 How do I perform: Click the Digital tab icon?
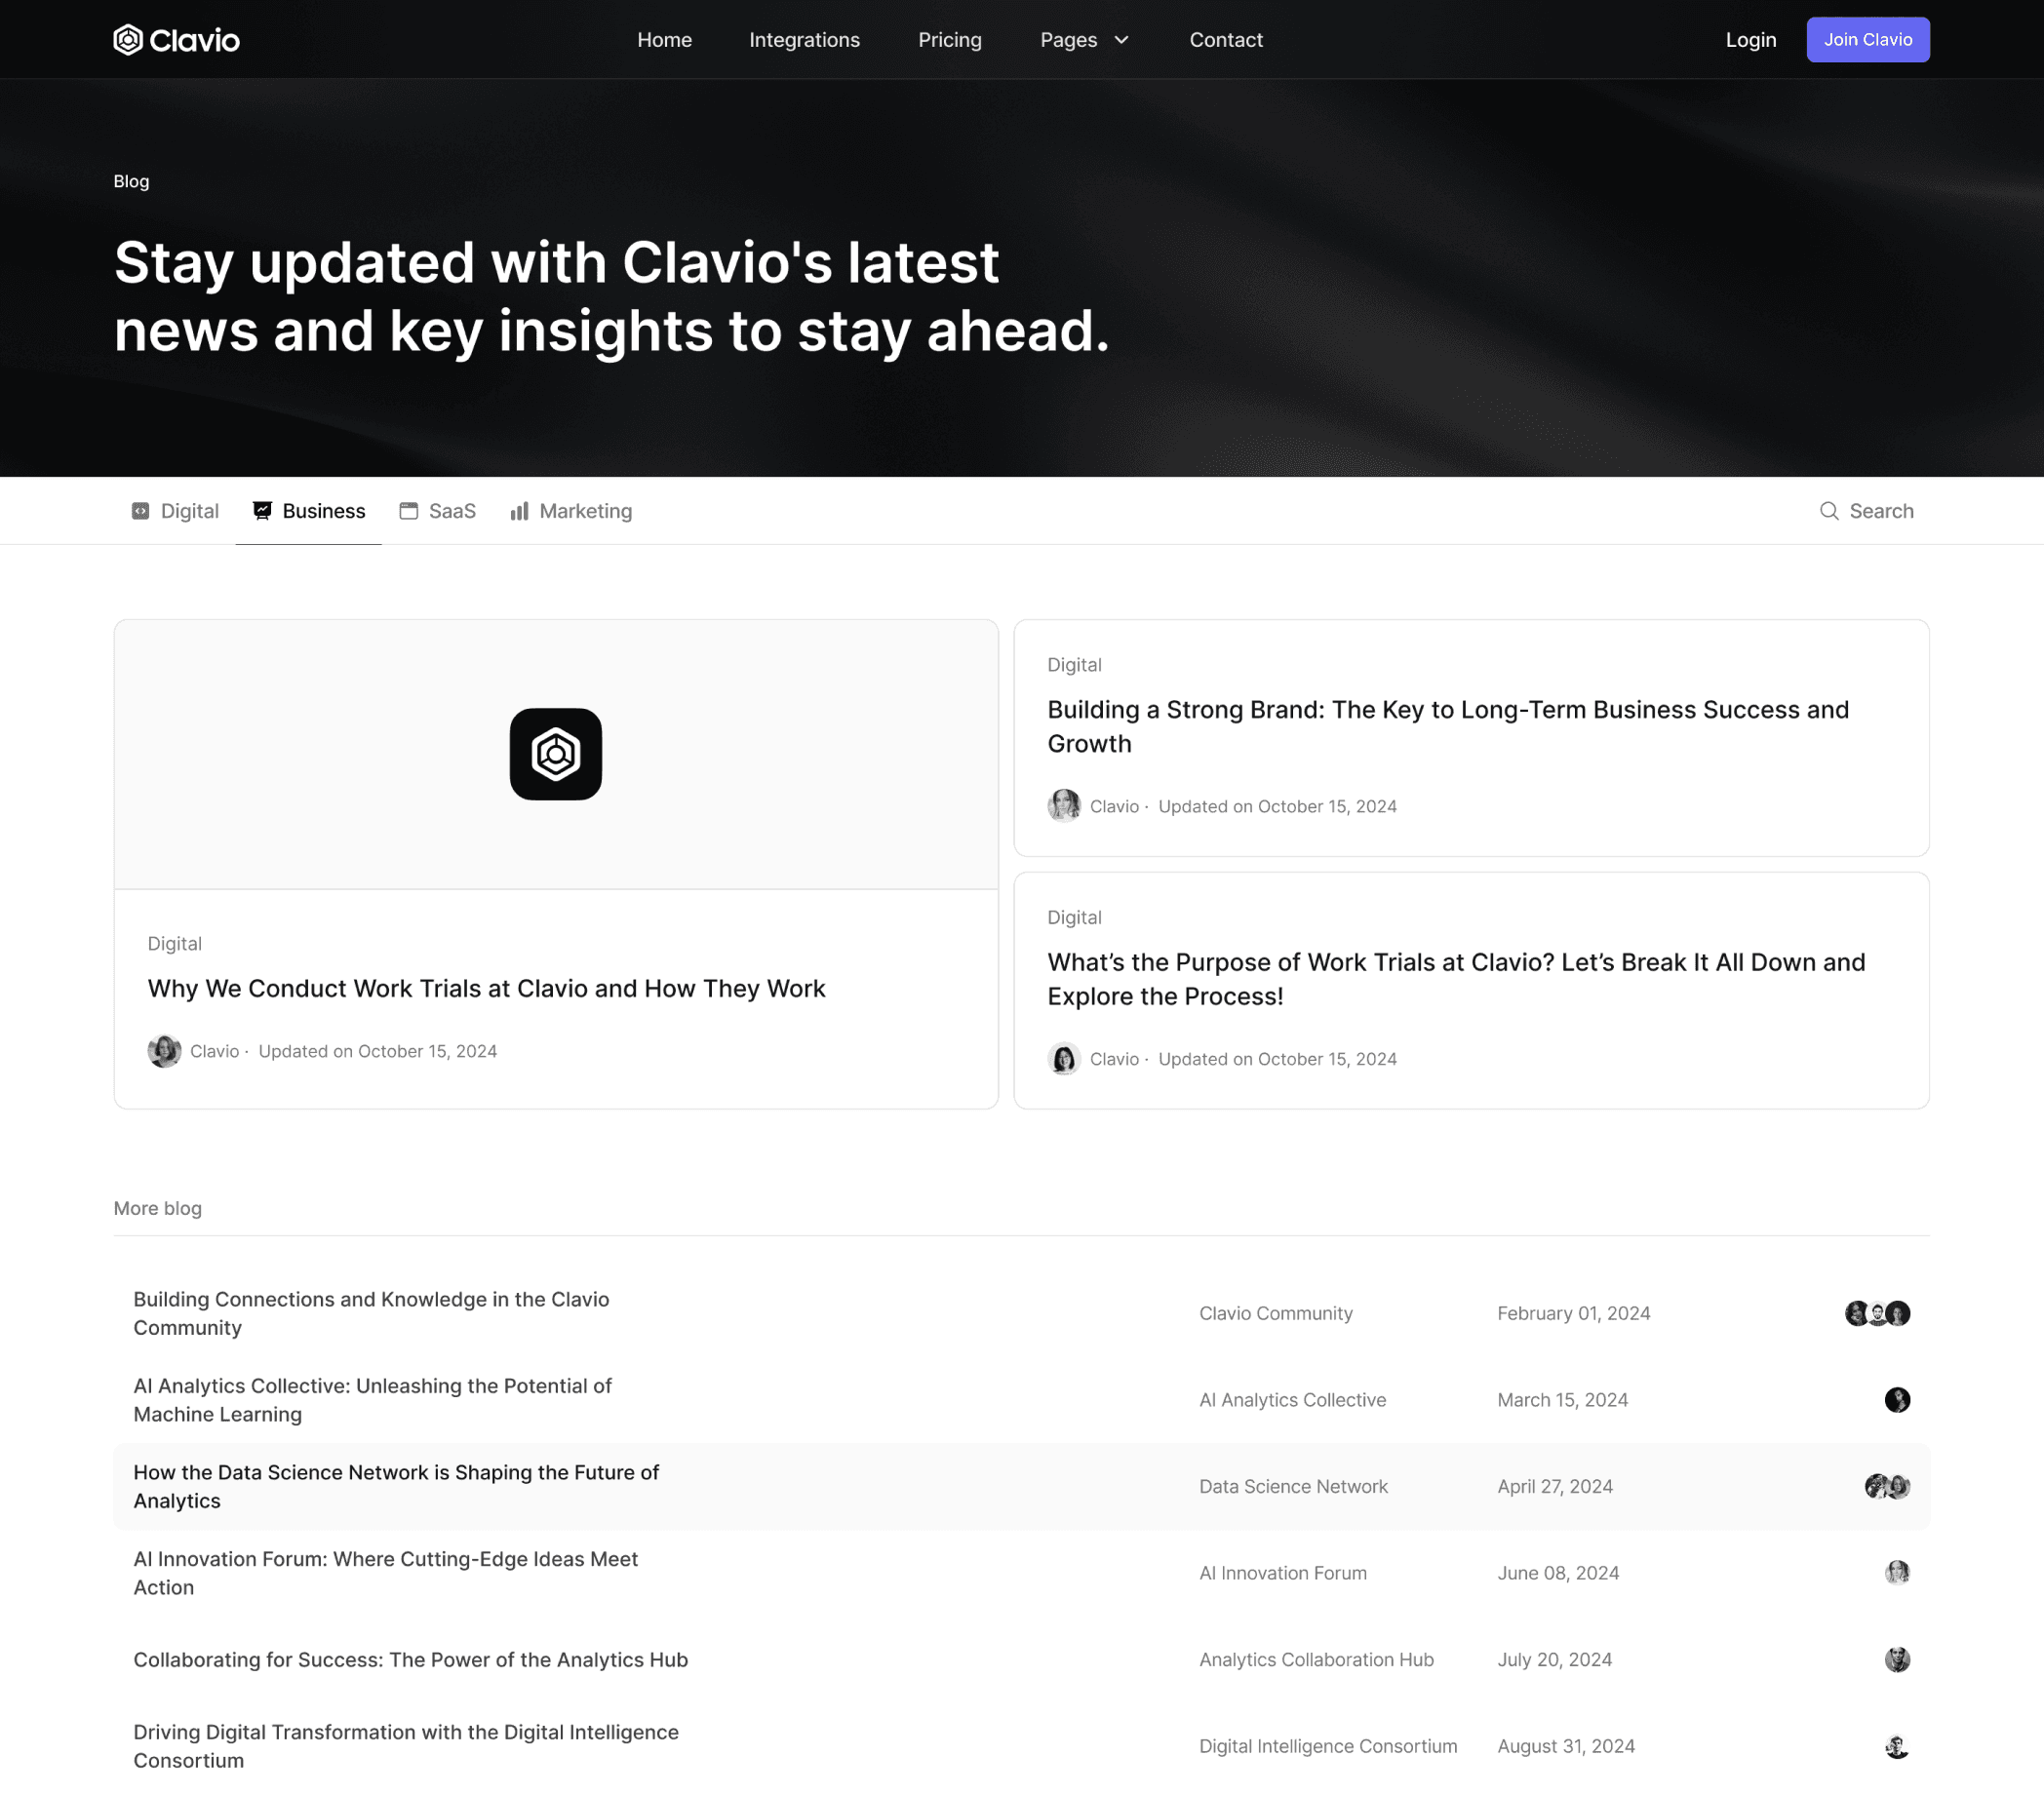pyautogui.click(x=141, y=511)
